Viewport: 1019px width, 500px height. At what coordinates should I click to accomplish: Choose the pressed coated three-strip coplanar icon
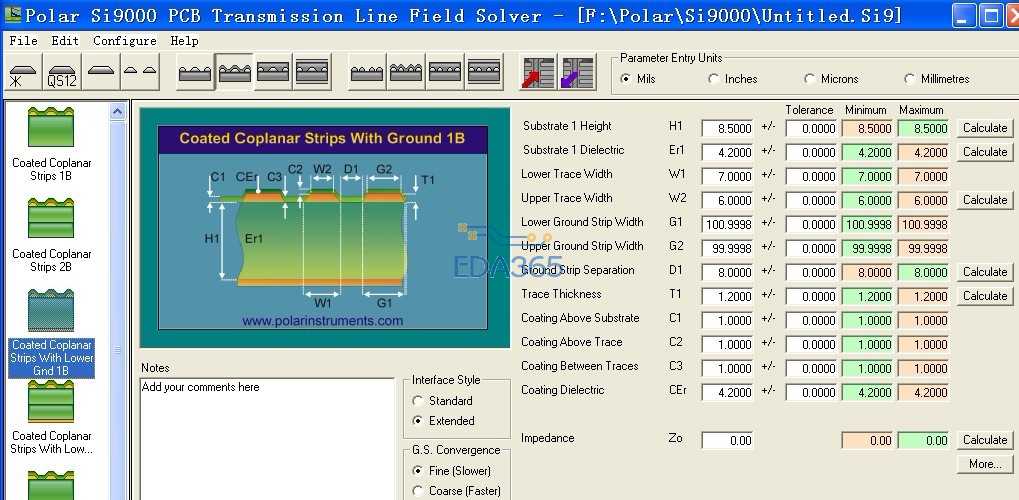click(235, 72)
